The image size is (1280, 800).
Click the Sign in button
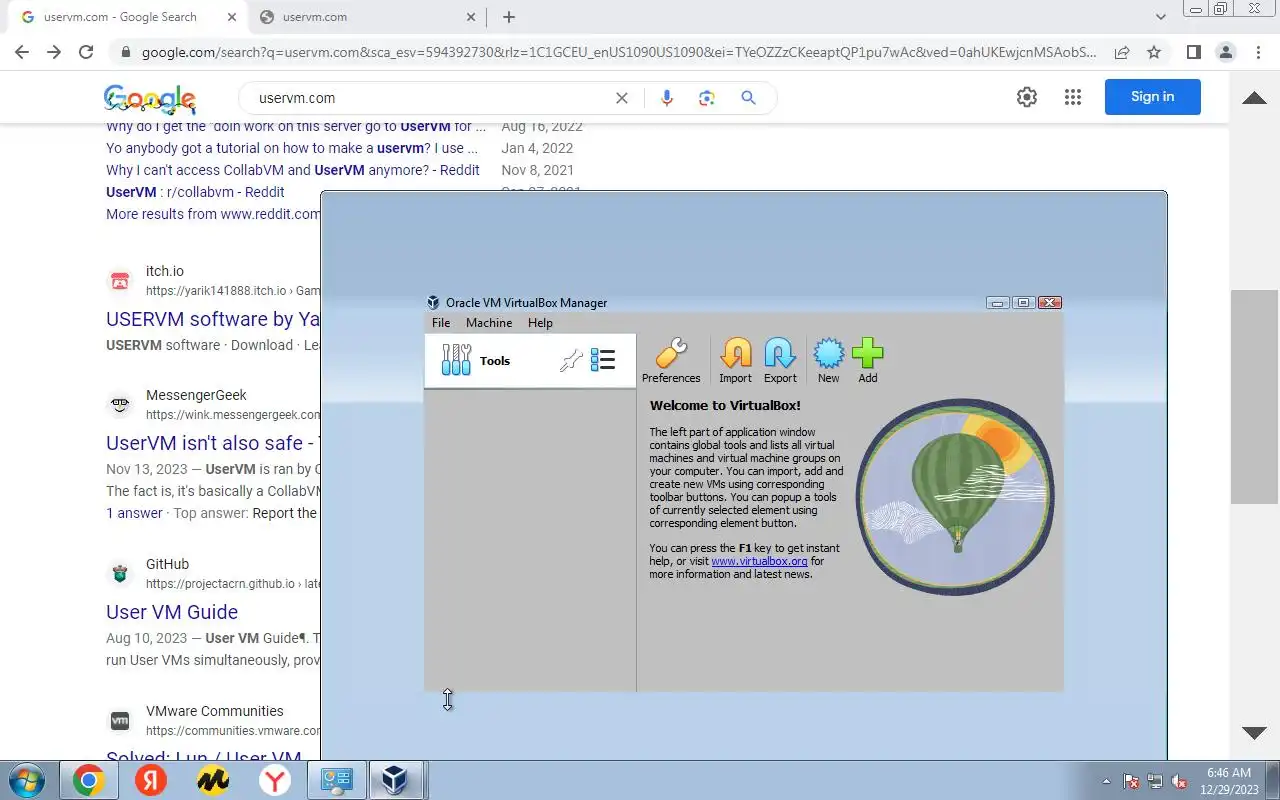pyautogui.click(x=1152, y=97)
